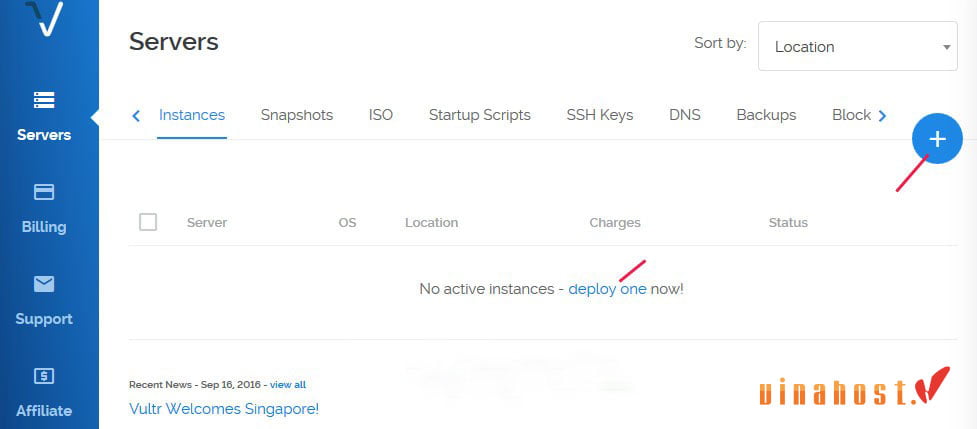The image size is (977, 429).
Task: Tick the select-all servers checkbox
Action: point(148,222)
